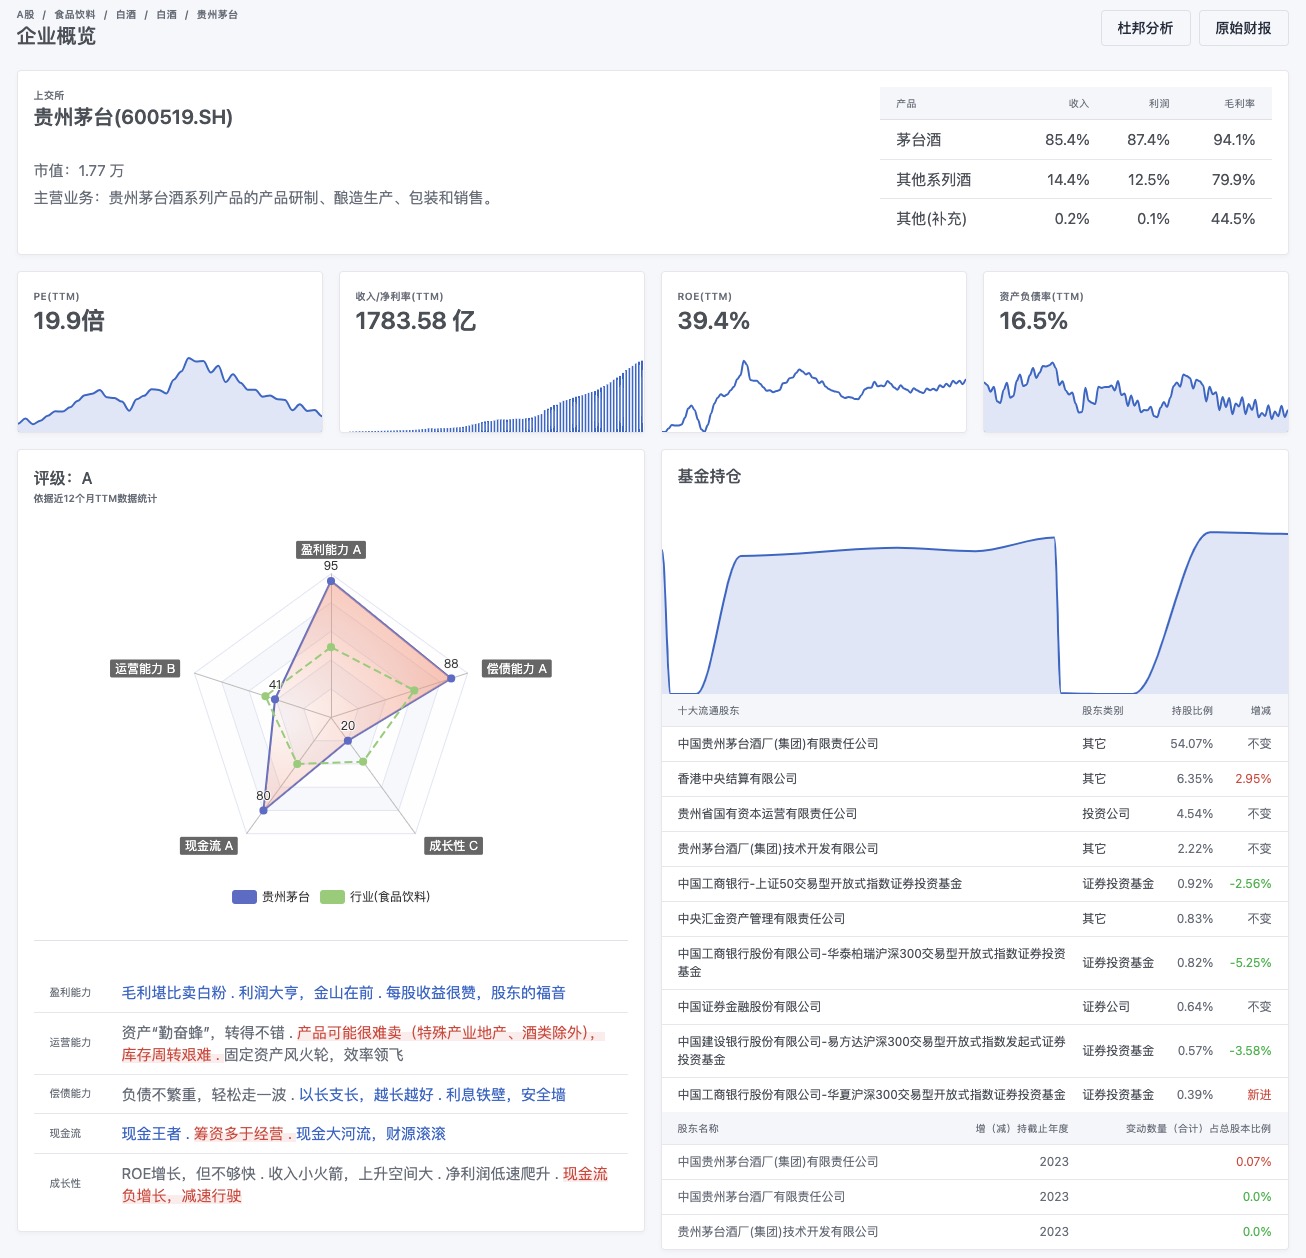Click the radar data point at 95
The image size is (1306, 1258).
pyautogui.click(x=331, y=581)
